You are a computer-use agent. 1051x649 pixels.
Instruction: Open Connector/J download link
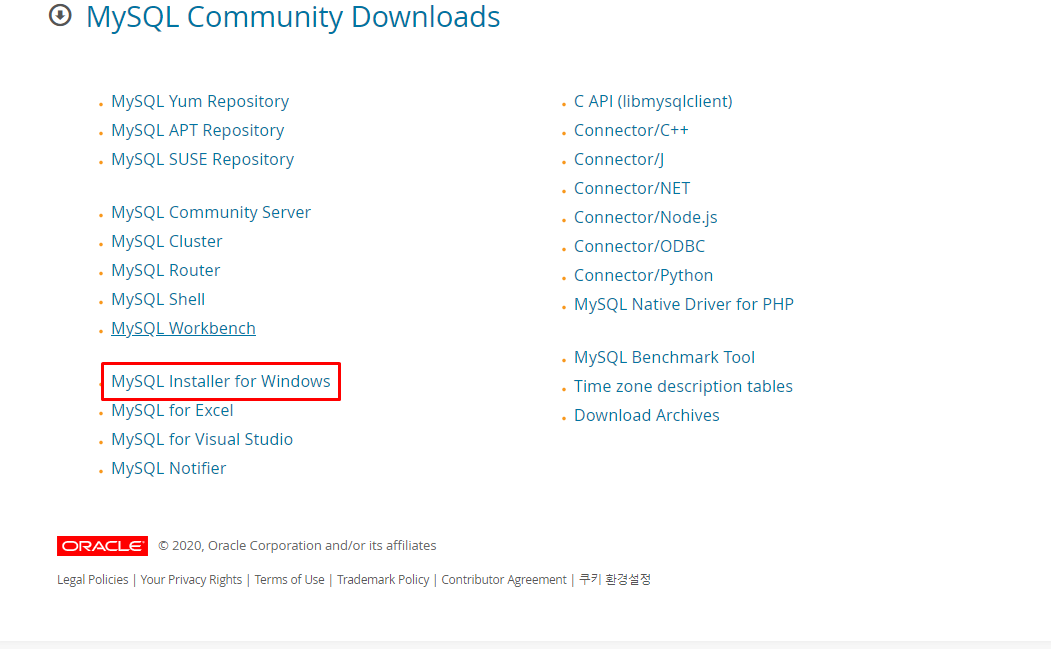pyautogui.click(x=619, y=159)
